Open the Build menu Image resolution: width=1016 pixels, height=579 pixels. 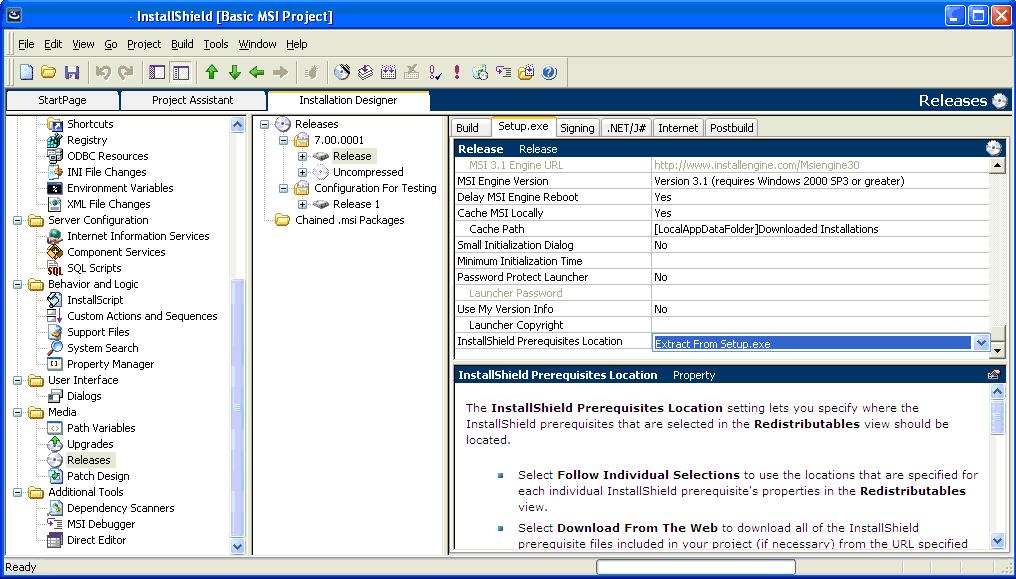tap(182, 44)
